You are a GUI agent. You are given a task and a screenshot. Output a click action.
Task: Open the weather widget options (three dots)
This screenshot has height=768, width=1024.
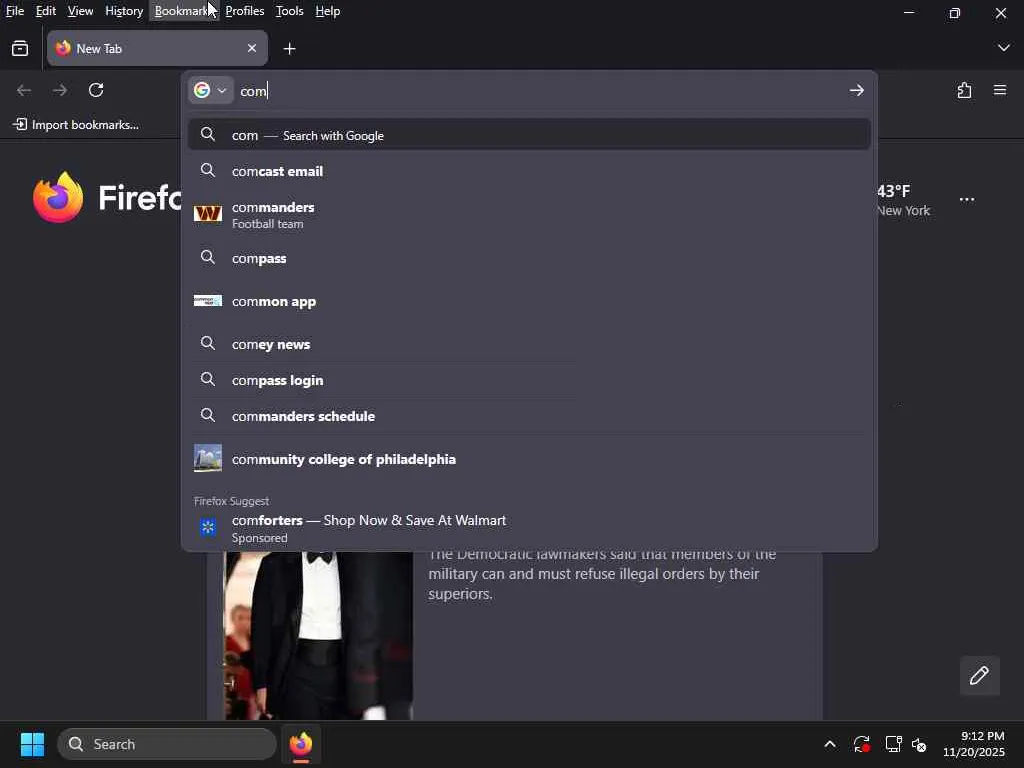(967, 200)
